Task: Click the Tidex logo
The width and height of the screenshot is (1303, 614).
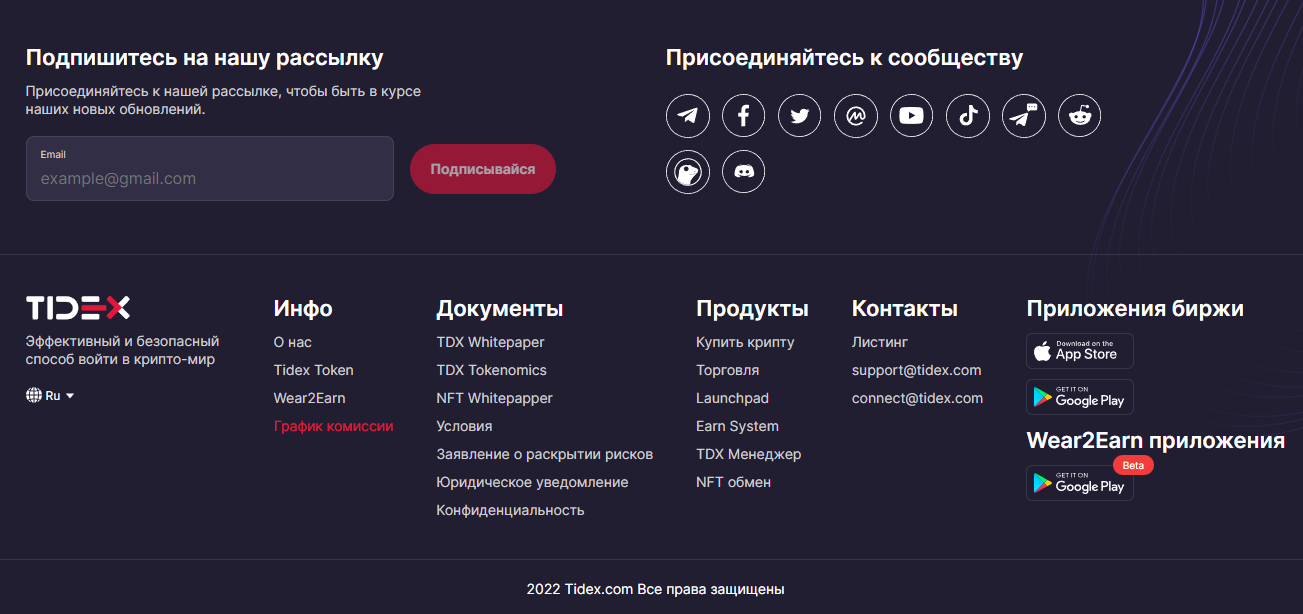Action: click(78, 306)
